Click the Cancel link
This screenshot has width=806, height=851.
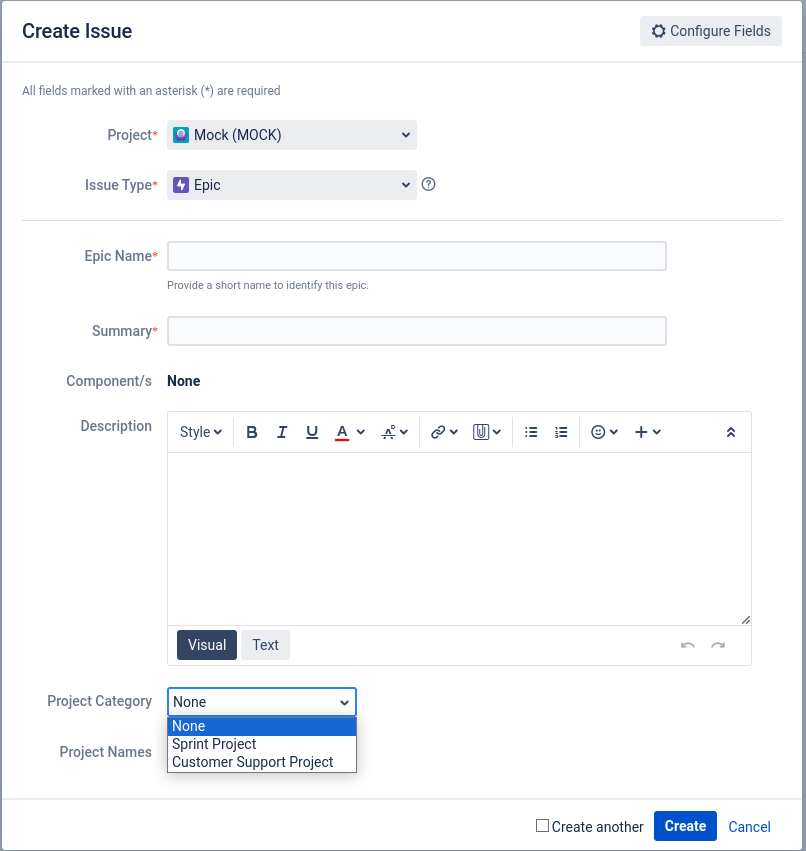point(749,827)
